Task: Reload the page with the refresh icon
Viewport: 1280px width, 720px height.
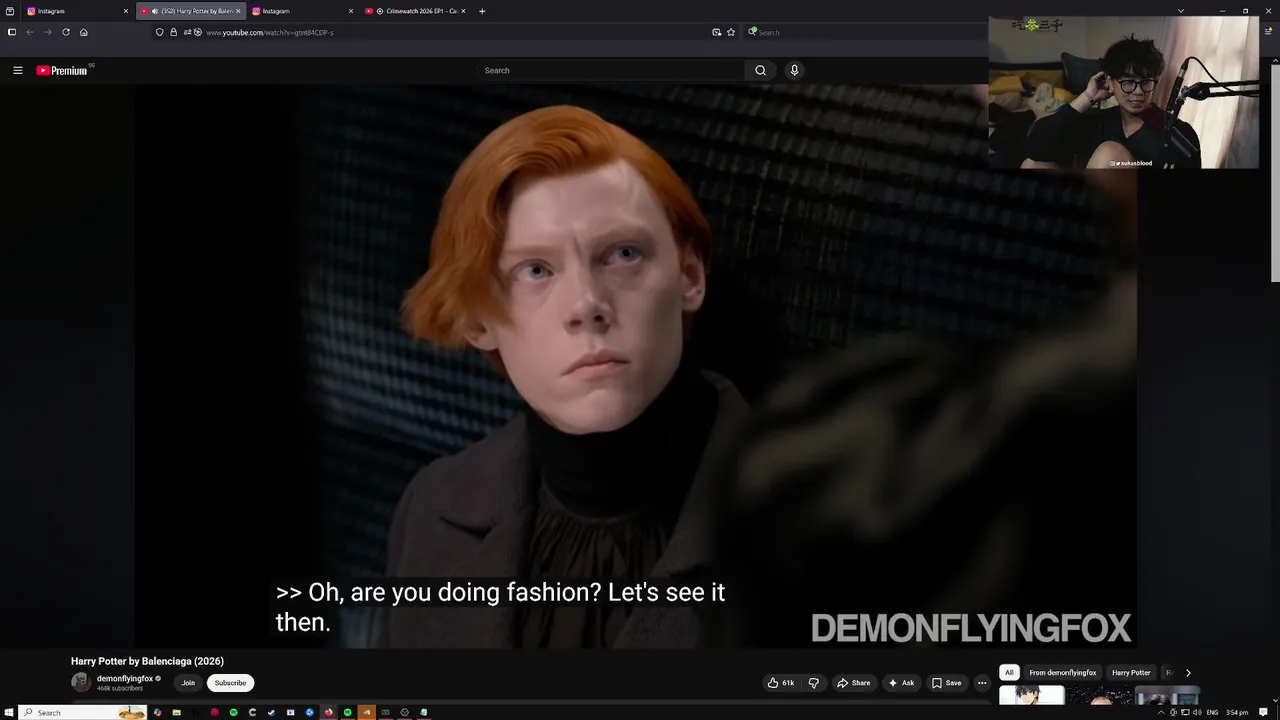Action: (x=66, y=32)
